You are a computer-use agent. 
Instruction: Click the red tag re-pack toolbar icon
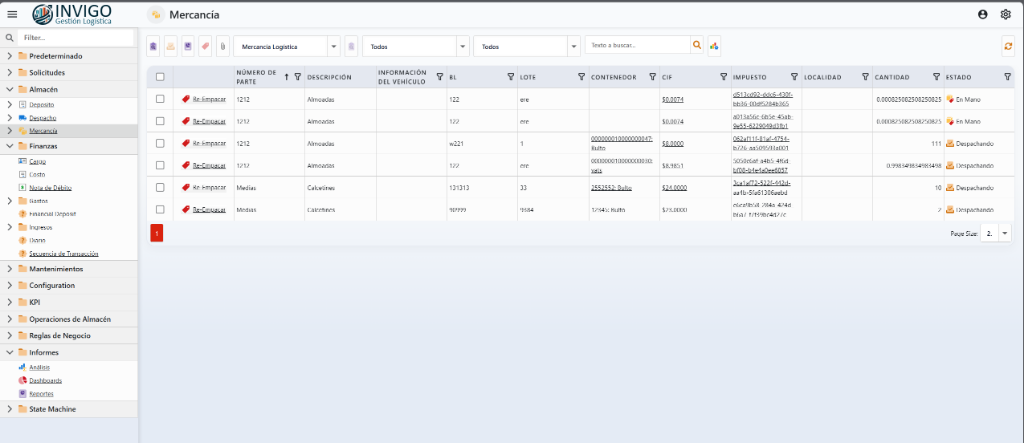(205, 46)
